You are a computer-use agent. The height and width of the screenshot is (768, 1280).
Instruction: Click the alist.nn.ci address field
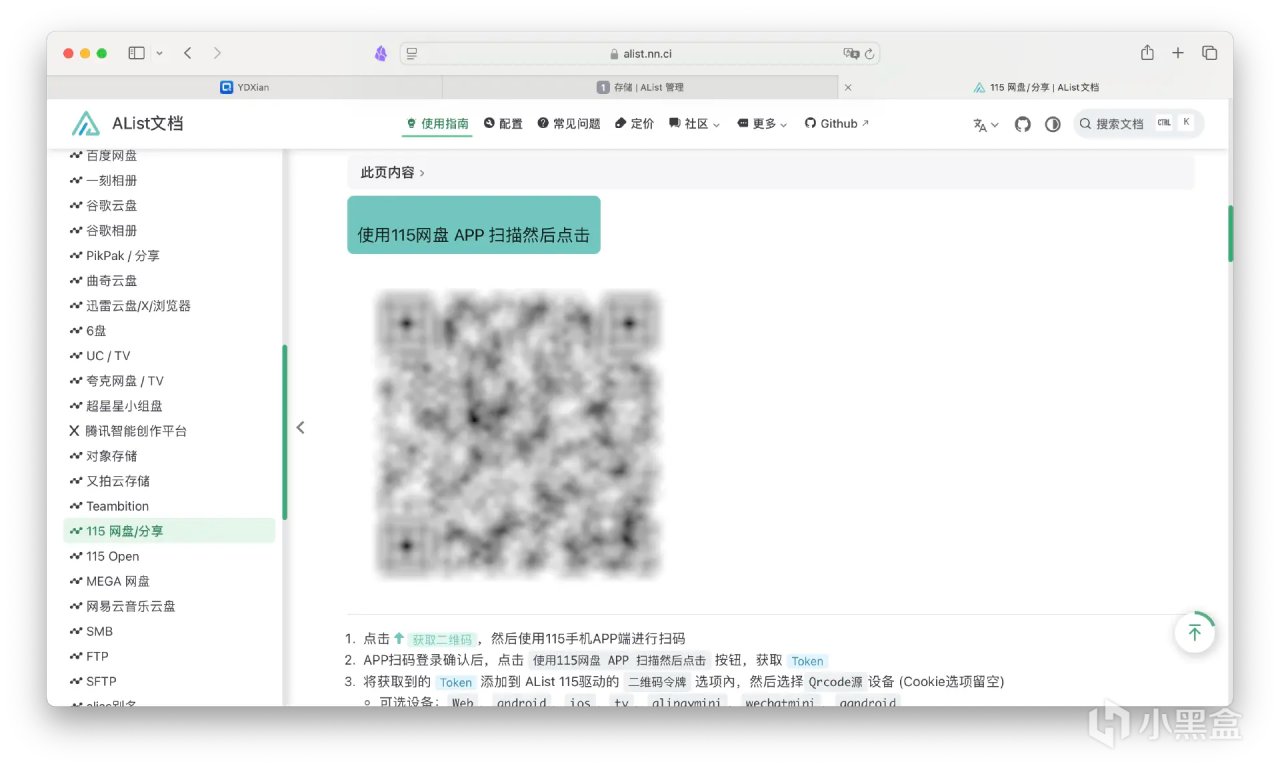640,54
